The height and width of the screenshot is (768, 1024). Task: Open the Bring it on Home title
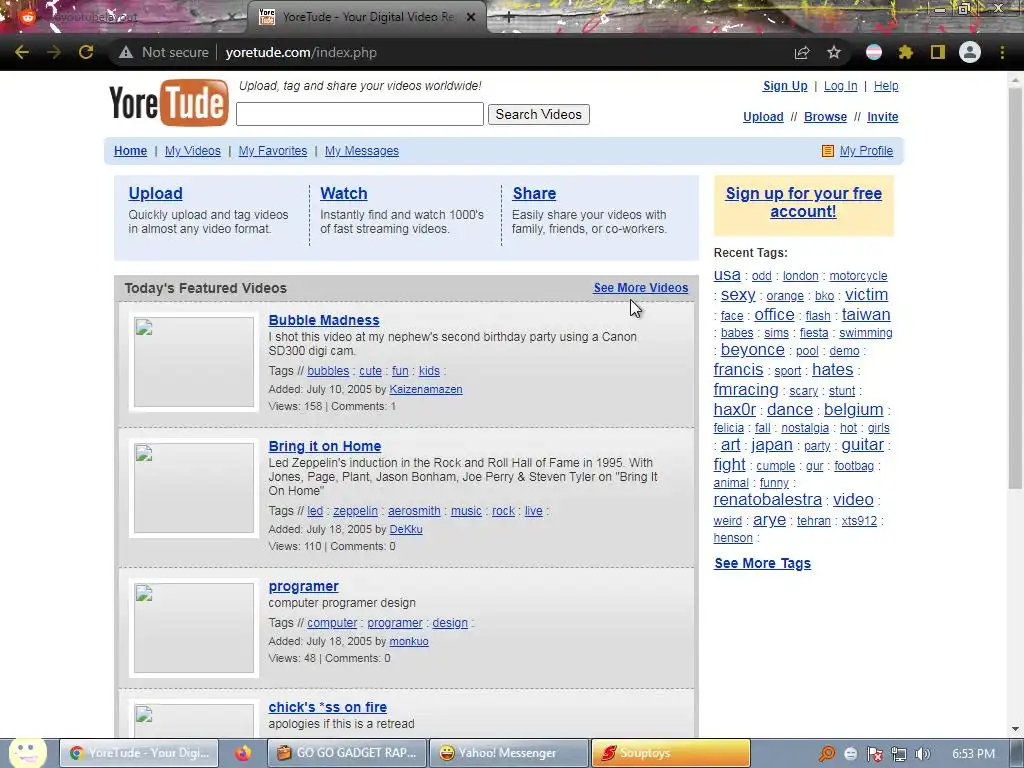coord(325,446)
